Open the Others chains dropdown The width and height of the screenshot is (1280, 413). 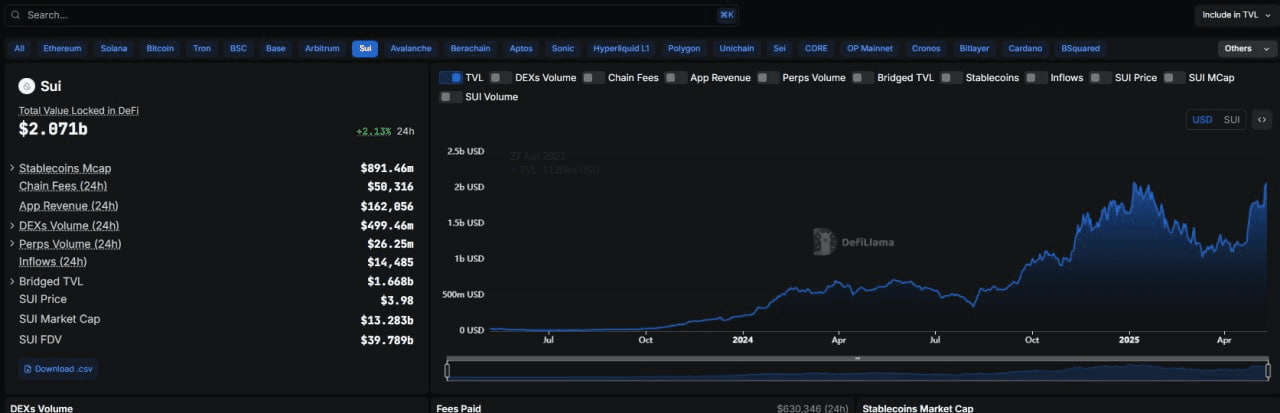(x=1245, y=48)
